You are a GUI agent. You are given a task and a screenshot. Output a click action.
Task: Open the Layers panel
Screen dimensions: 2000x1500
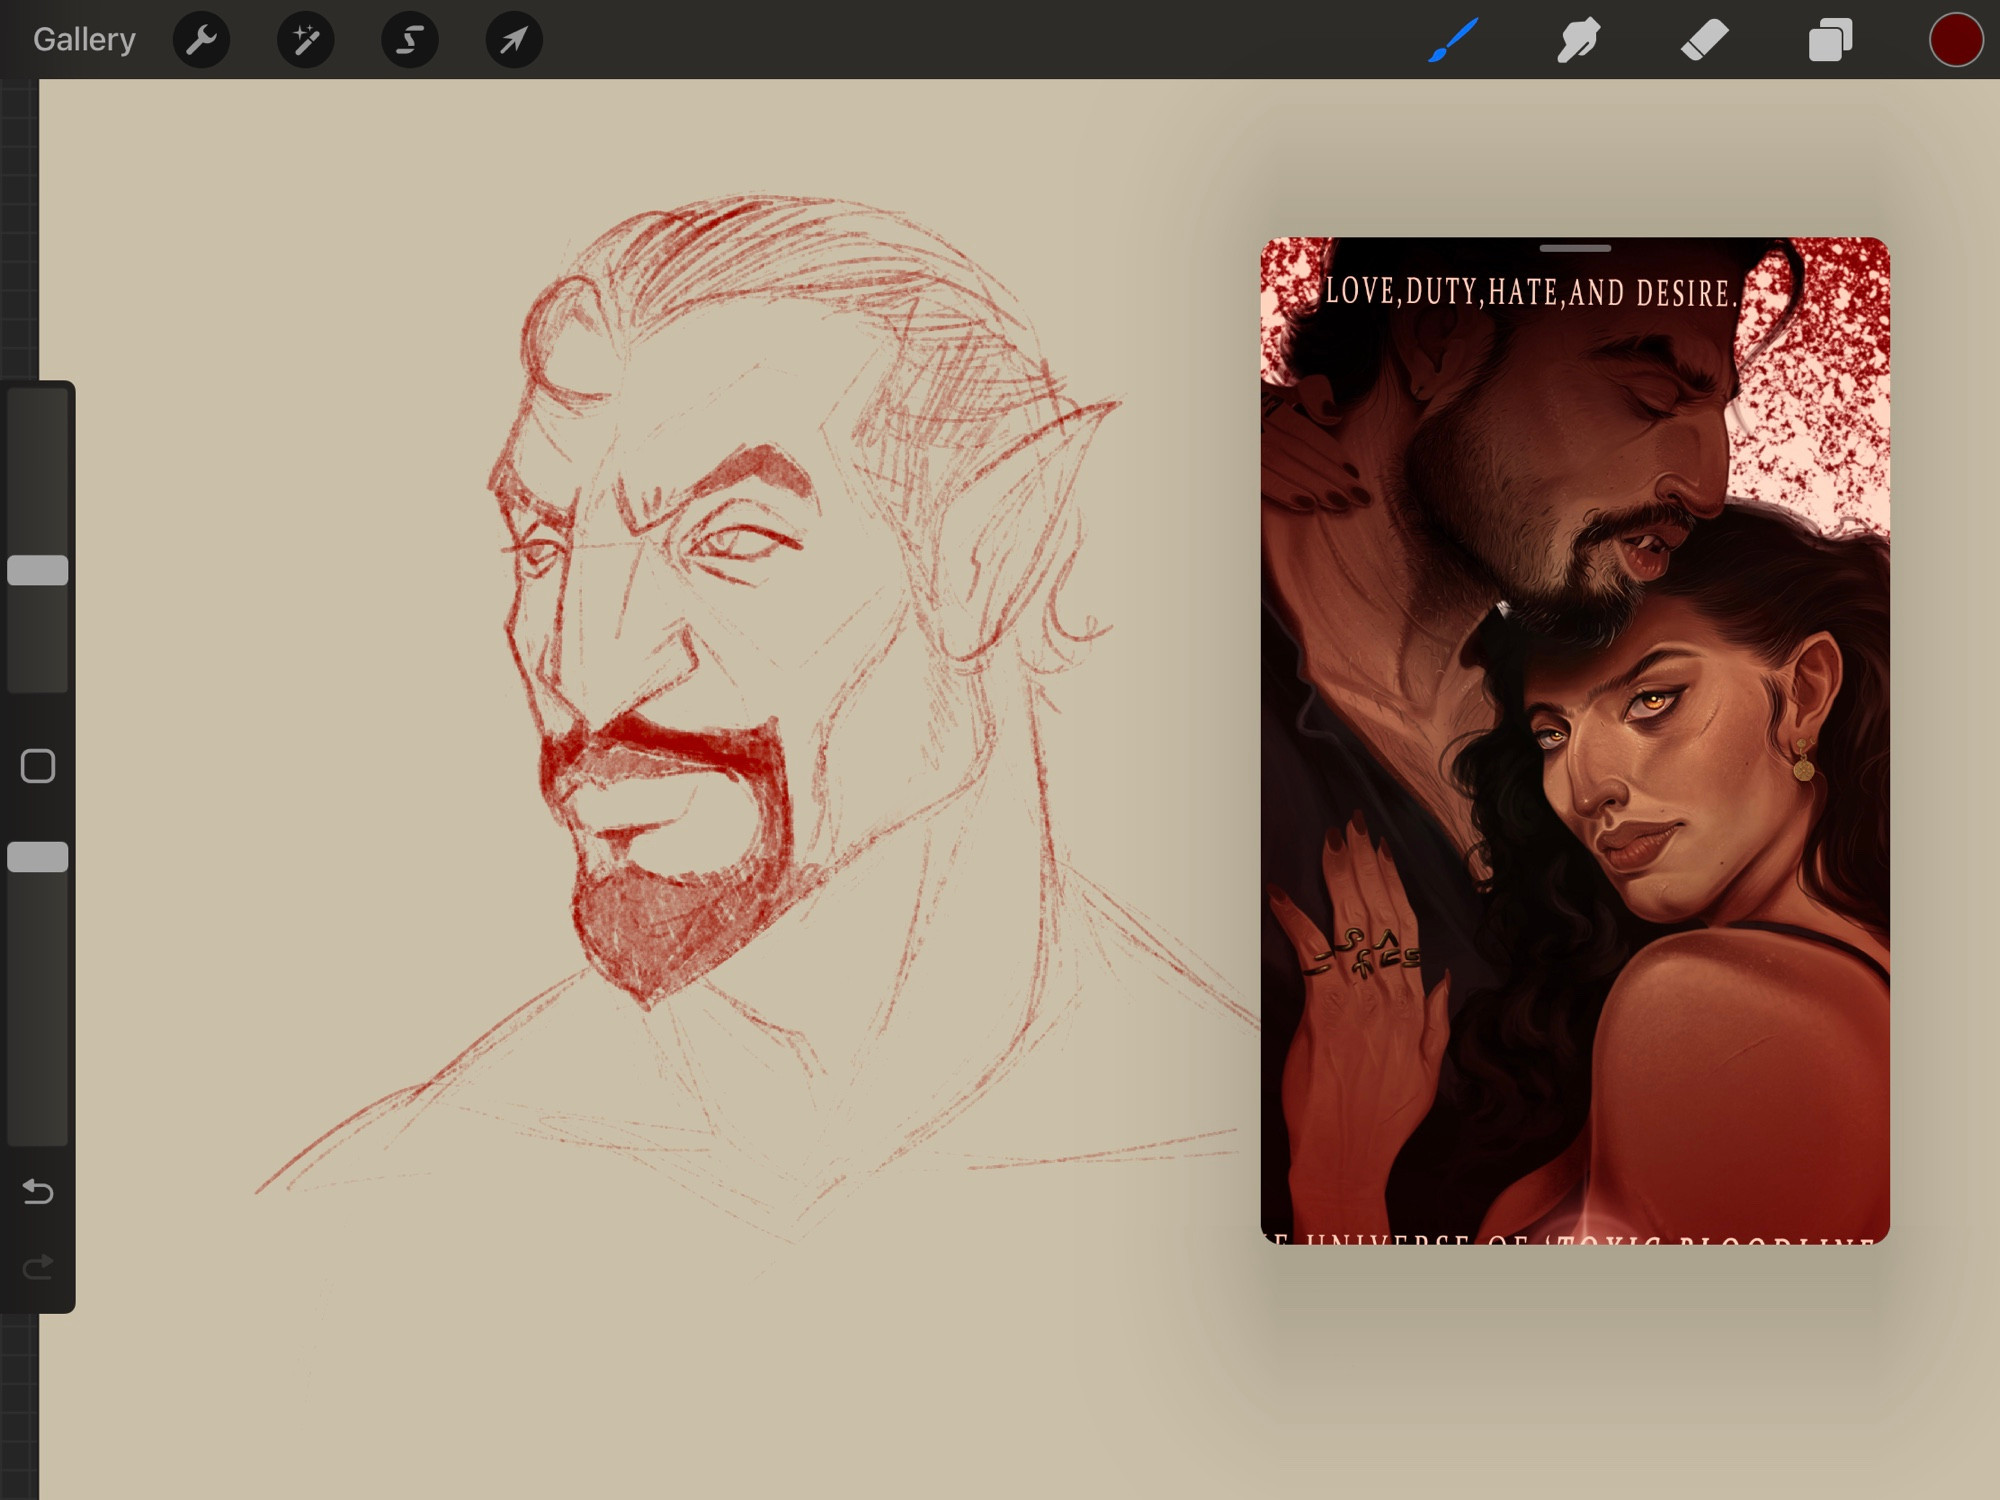[1830, 40]
